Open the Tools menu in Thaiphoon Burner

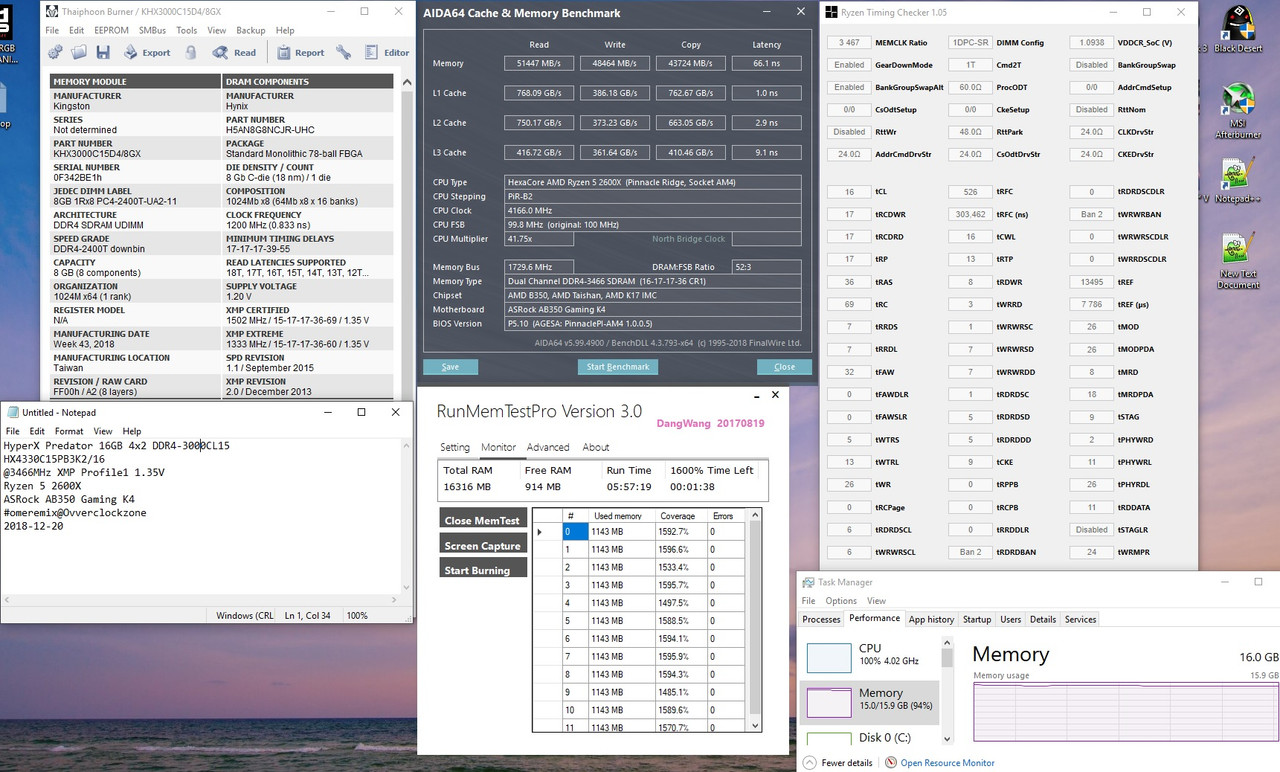[187, 31]
